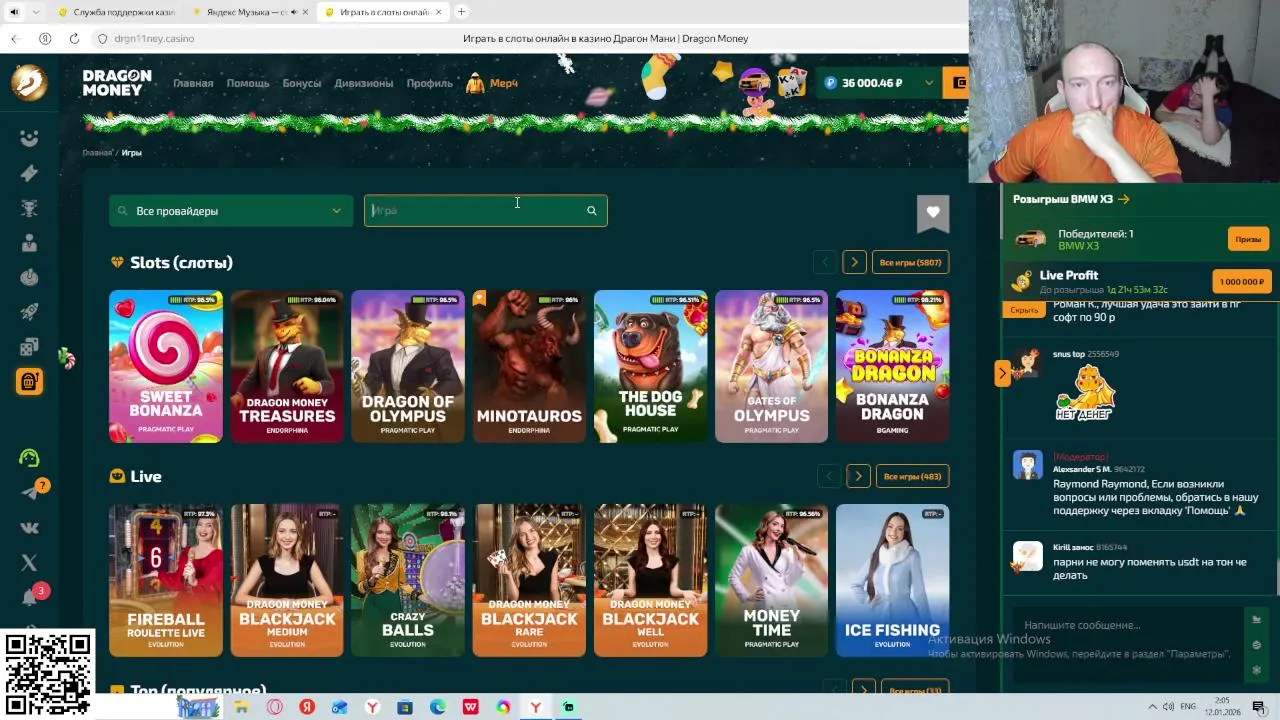Click the person with tie sidebar icon

pos(29,243)
